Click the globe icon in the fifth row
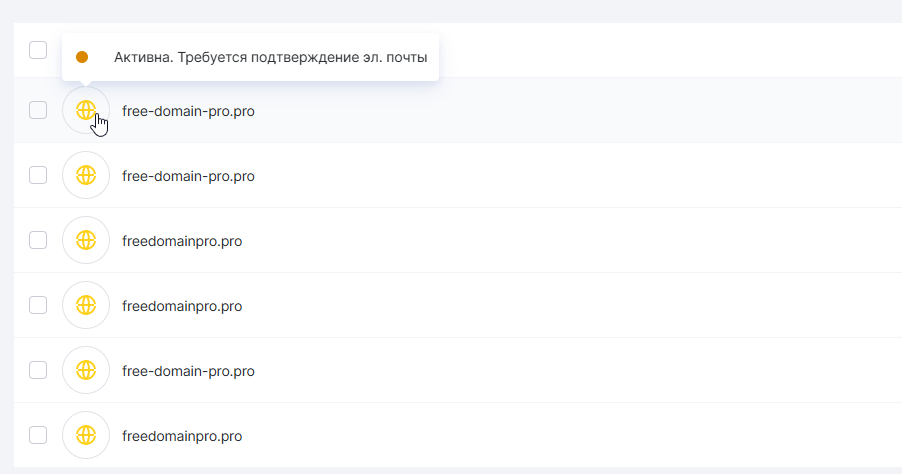Screen dimensions: 902x474 pos(86,370)
